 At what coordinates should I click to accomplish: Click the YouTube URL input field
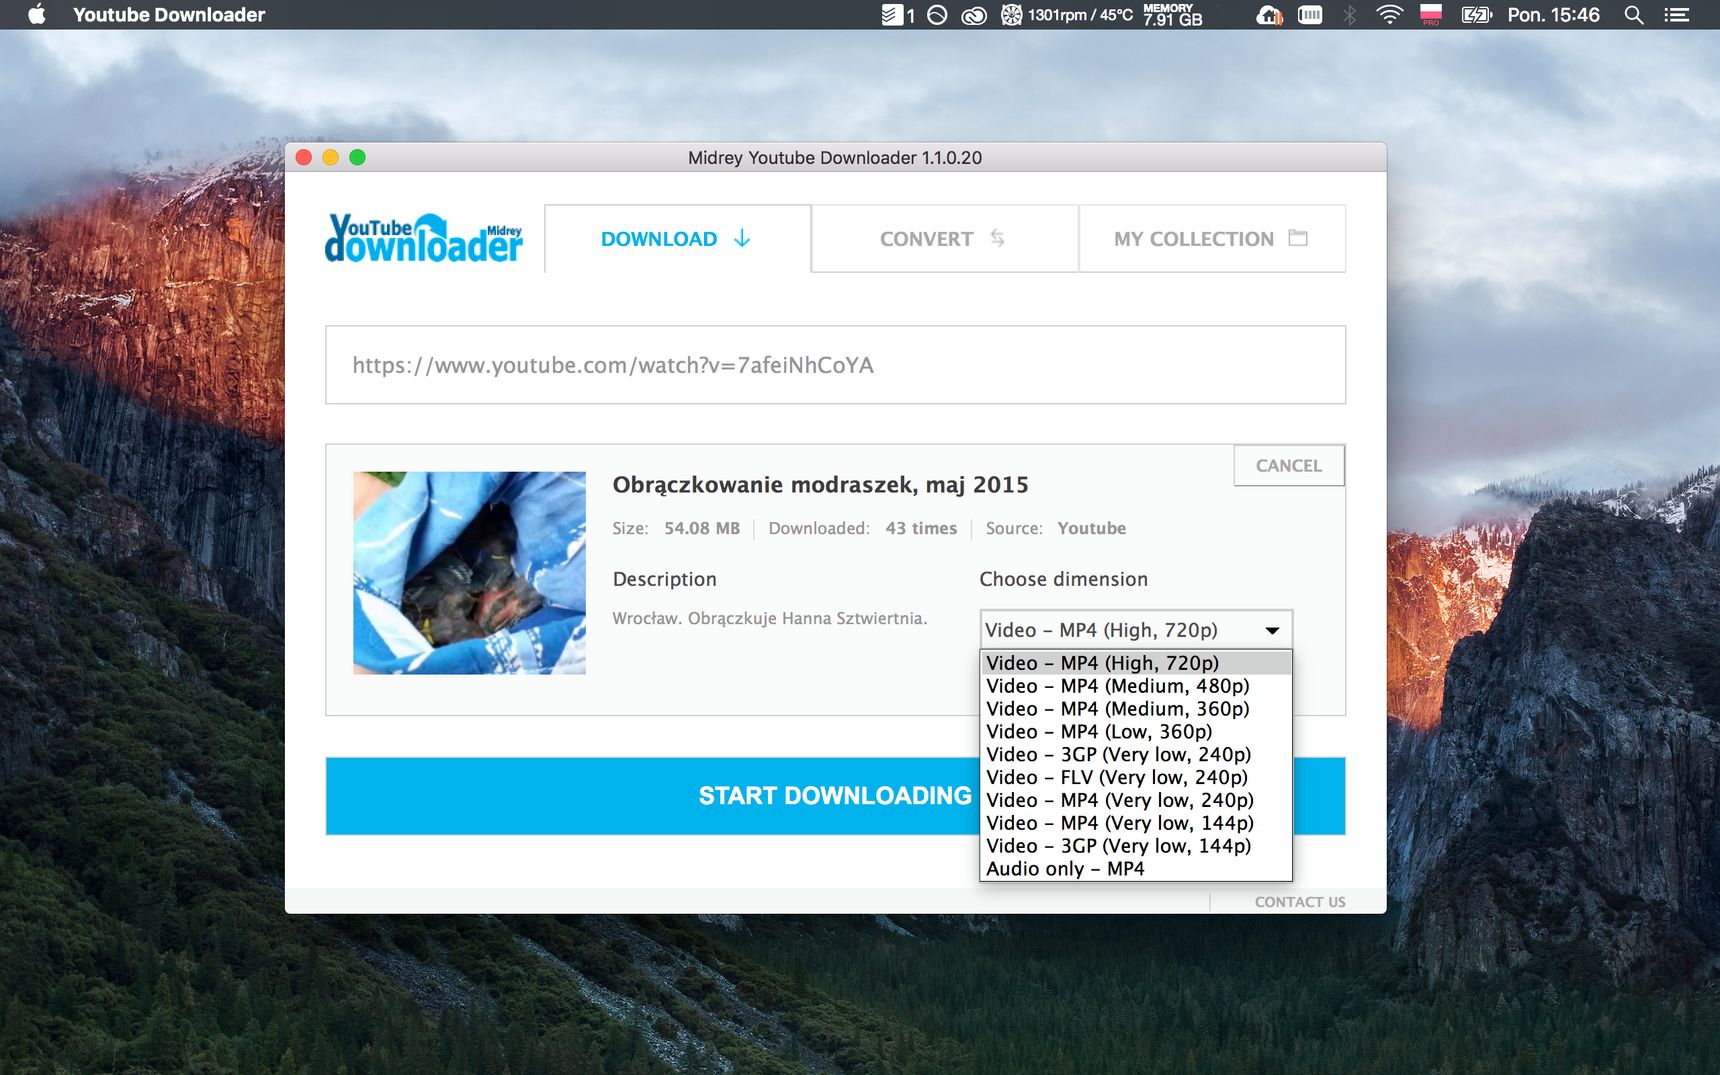(835, 365)
